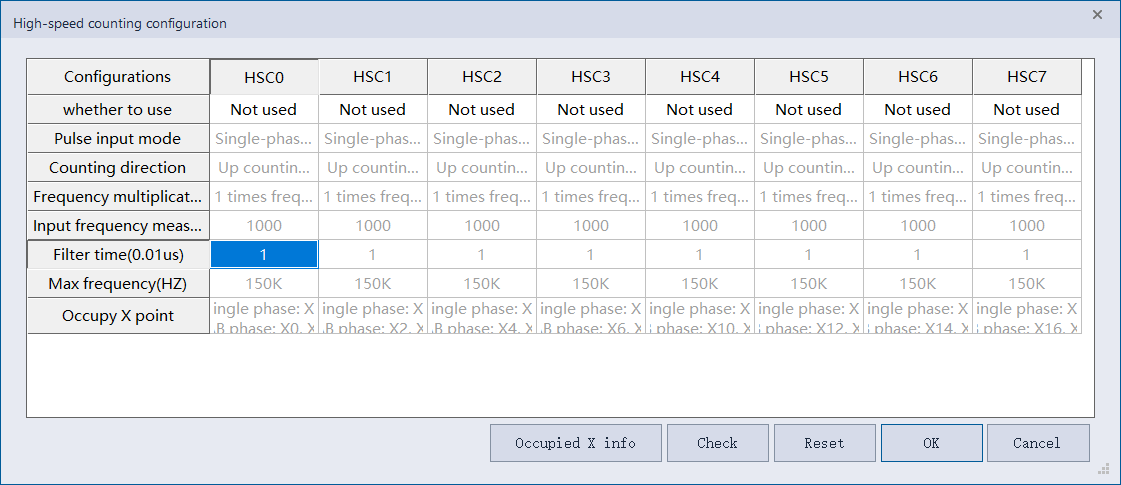The height and width of the screenshot is (485, 1121).
Task: Close the High-speed counting configuration dialog
Action: (x=1097, y=15)
